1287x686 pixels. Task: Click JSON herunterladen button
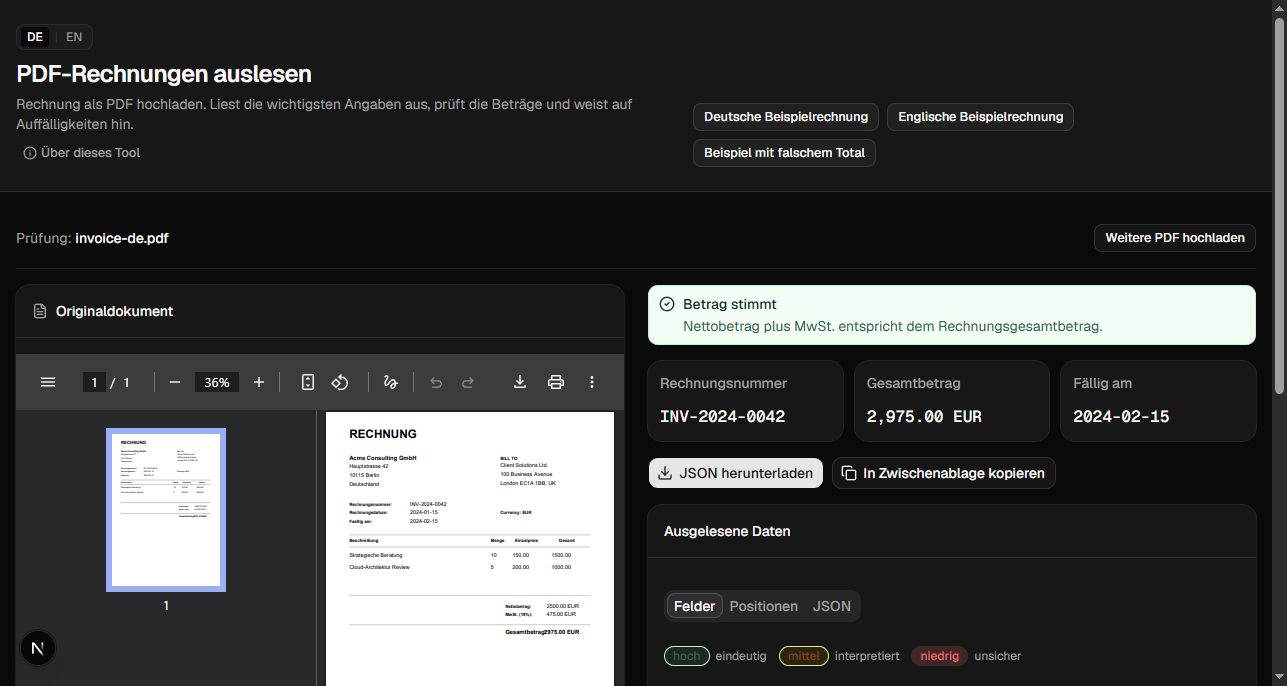[x=736, y=473]
